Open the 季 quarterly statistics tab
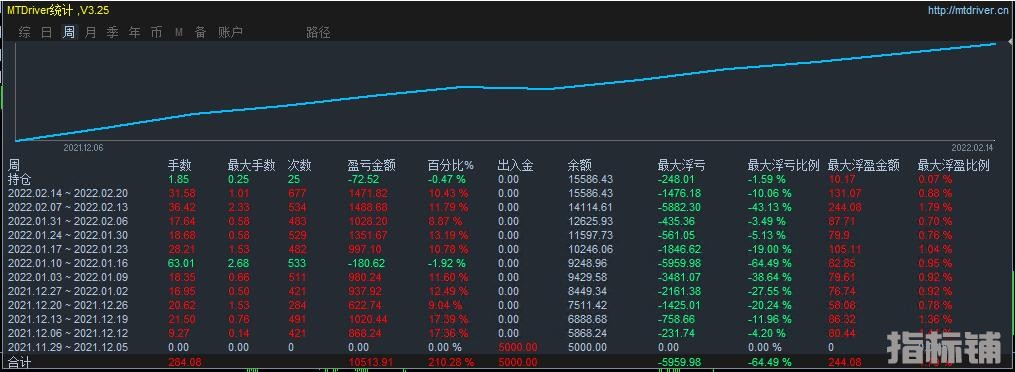This screenshot has width=1015, height=372. (x=113, y=32)
